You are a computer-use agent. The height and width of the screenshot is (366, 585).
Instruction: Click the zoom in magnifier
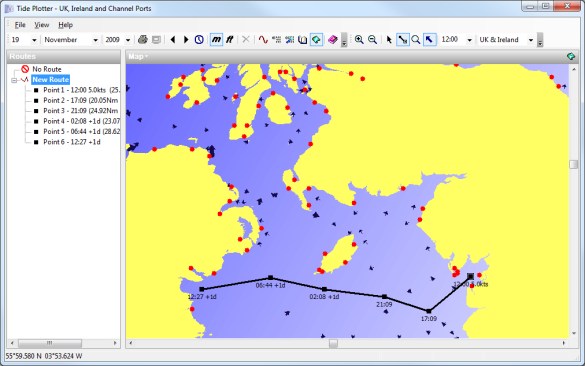point(359,40)
